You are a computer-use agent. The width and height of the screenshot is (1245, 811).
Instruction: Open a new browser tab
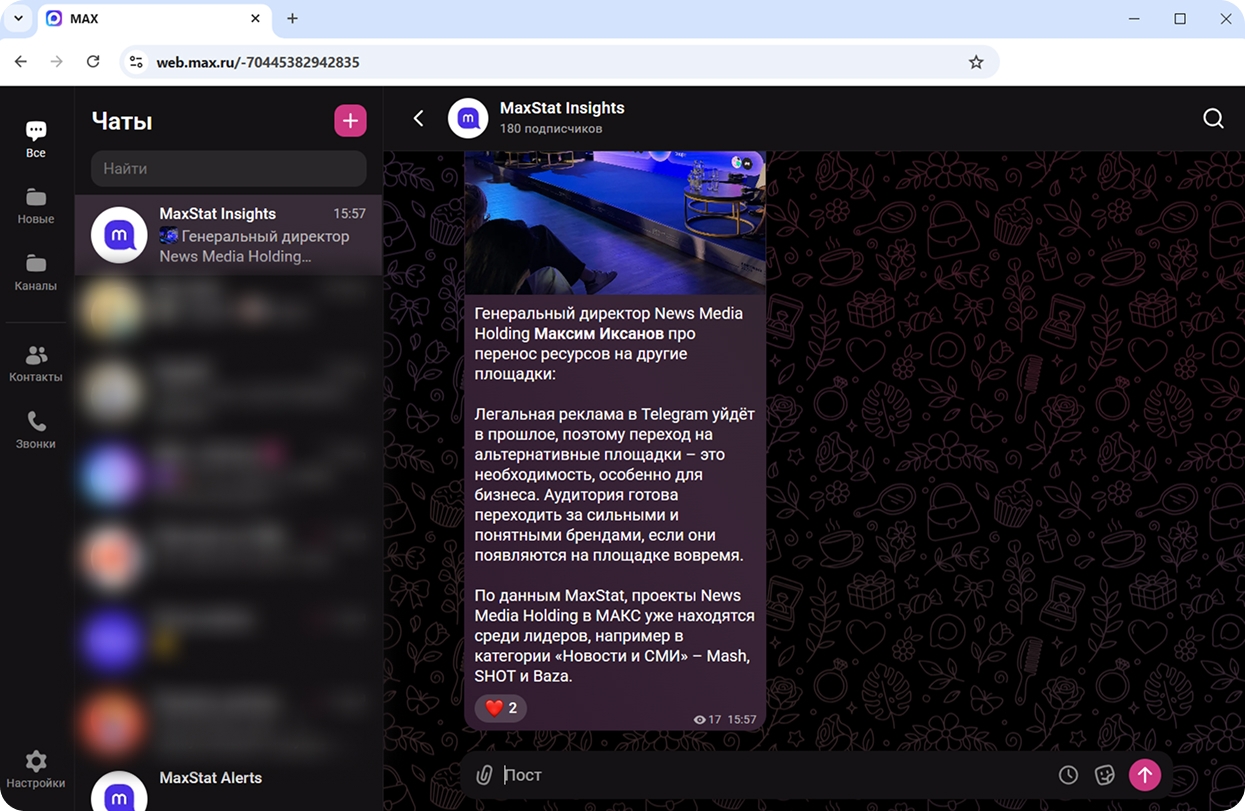pyautogui.click(x=293, y=19)
